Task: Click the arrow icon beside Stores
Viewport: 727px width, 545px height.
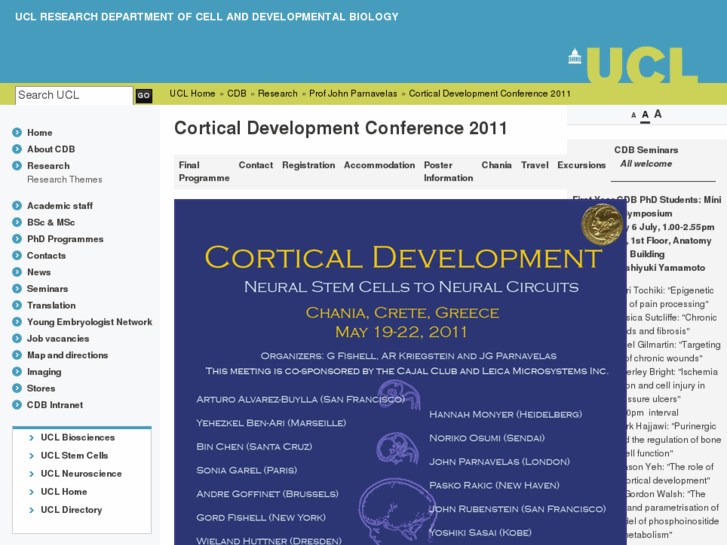Action: [17, 388]
